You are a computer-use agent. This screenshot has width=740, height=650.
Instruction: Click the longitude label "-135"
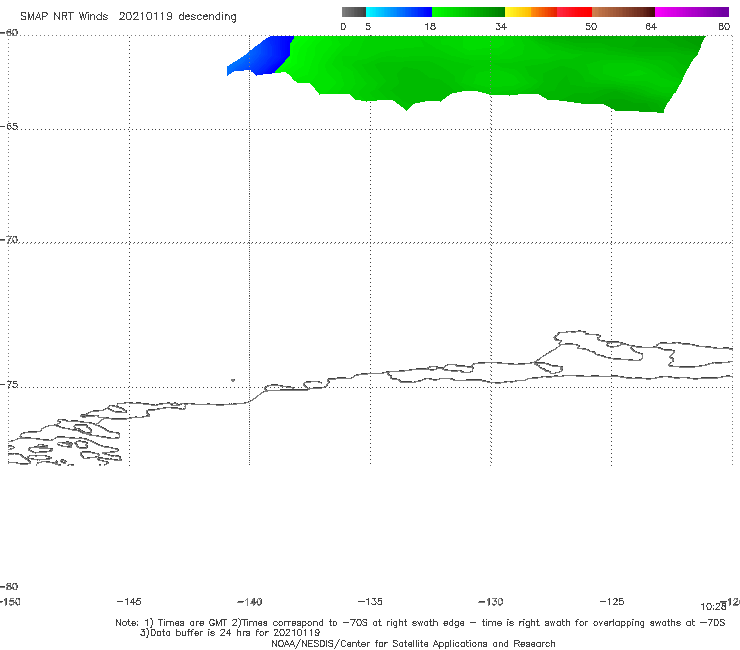click(x=370, y=602)
